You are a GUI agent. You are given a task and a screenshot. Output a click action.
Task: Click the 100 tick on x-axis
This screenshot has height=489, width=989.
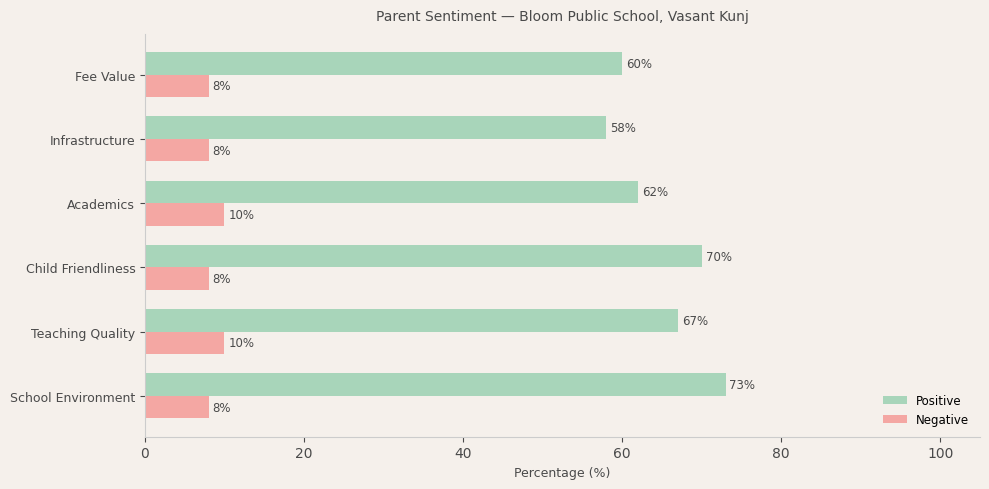(x=940, y=454)
